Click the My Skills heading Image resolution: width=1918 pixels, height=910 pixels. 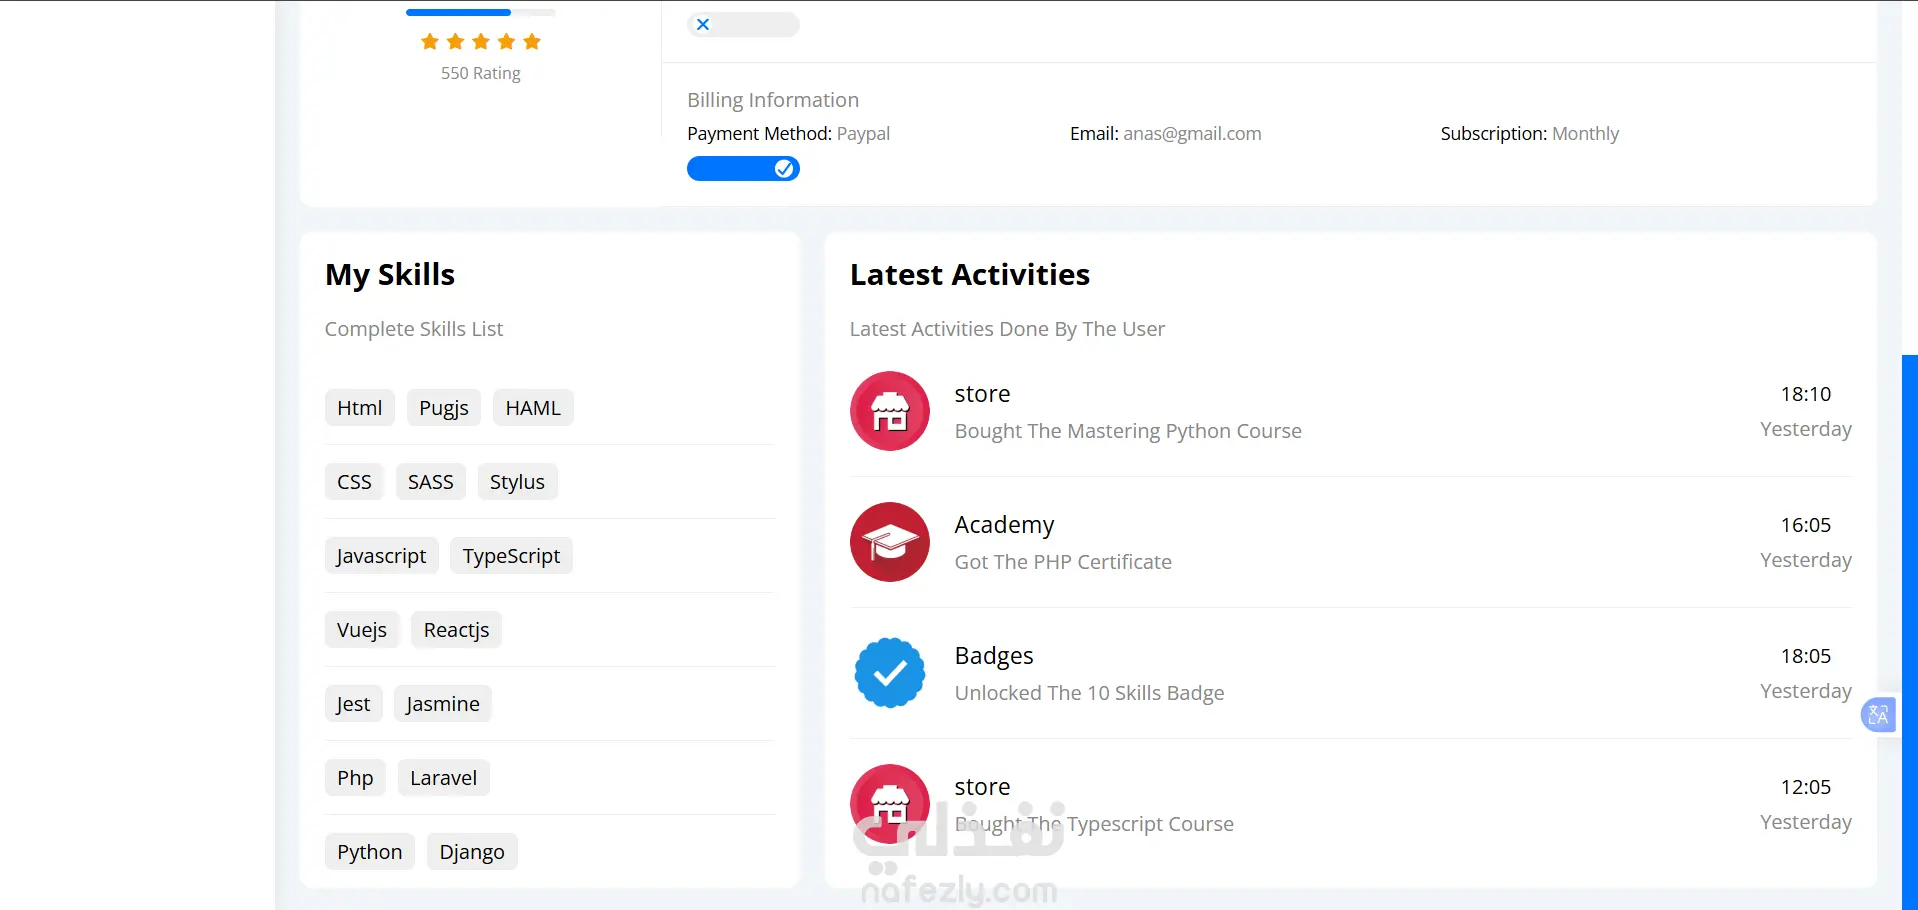coord(390,275)
